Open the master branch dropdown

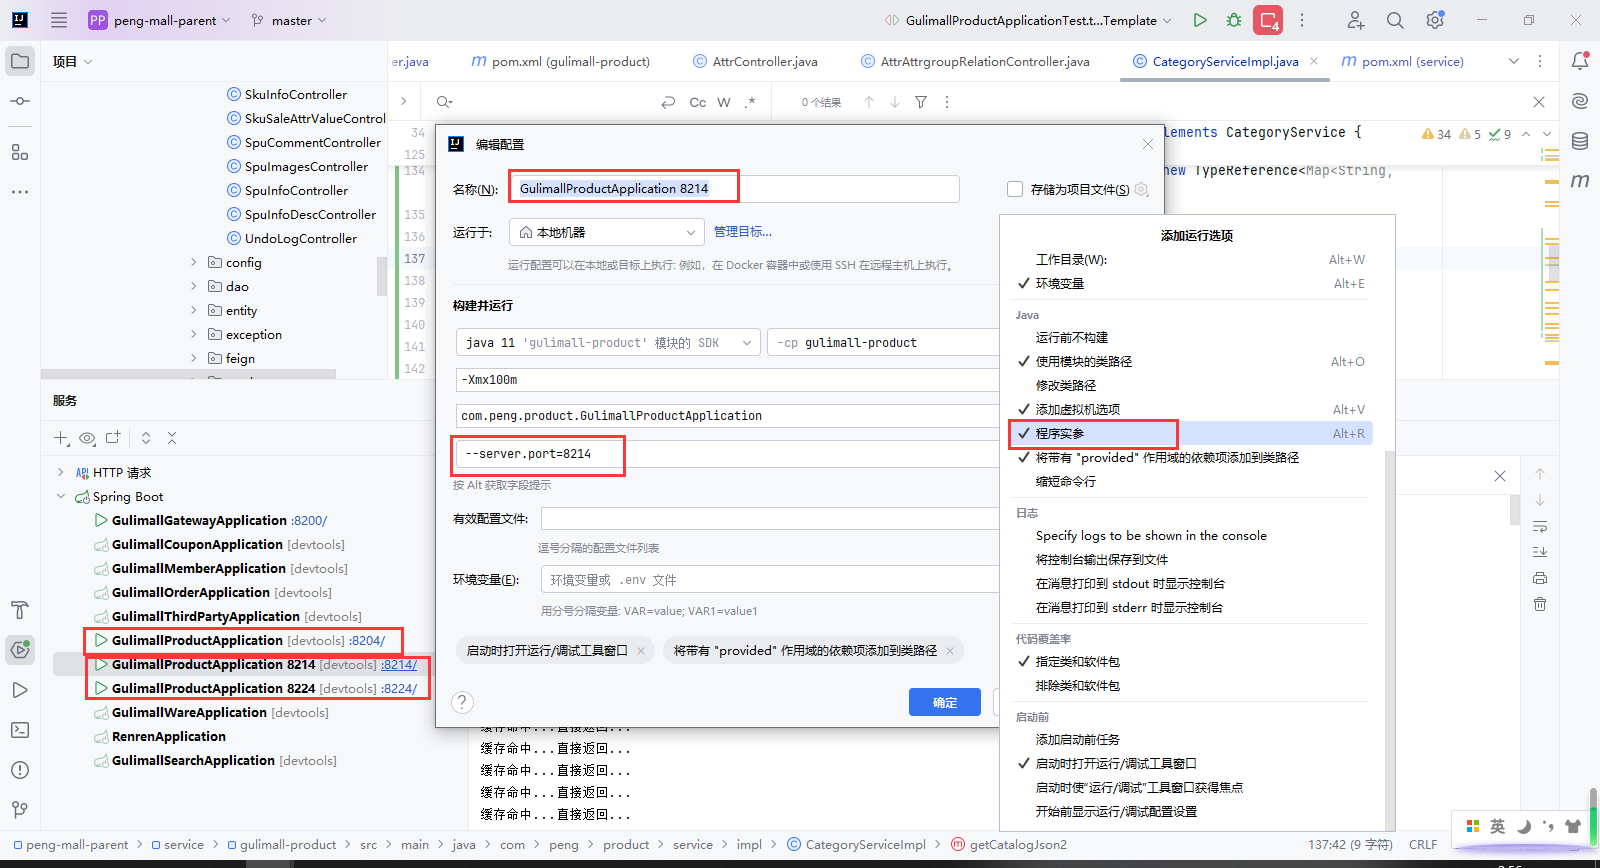290,20
